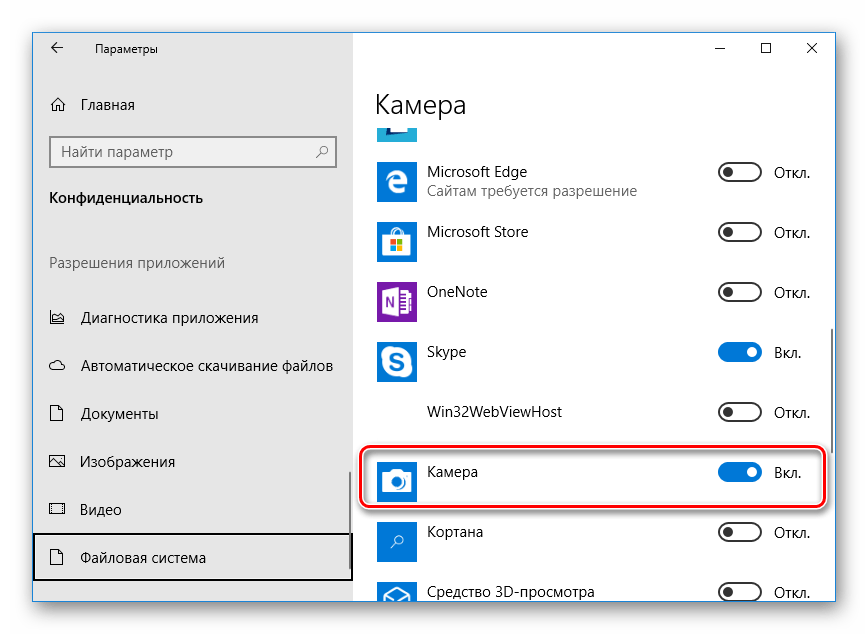Select Файловая система in sidebar

pyautogui.click(x=143, y=558)
